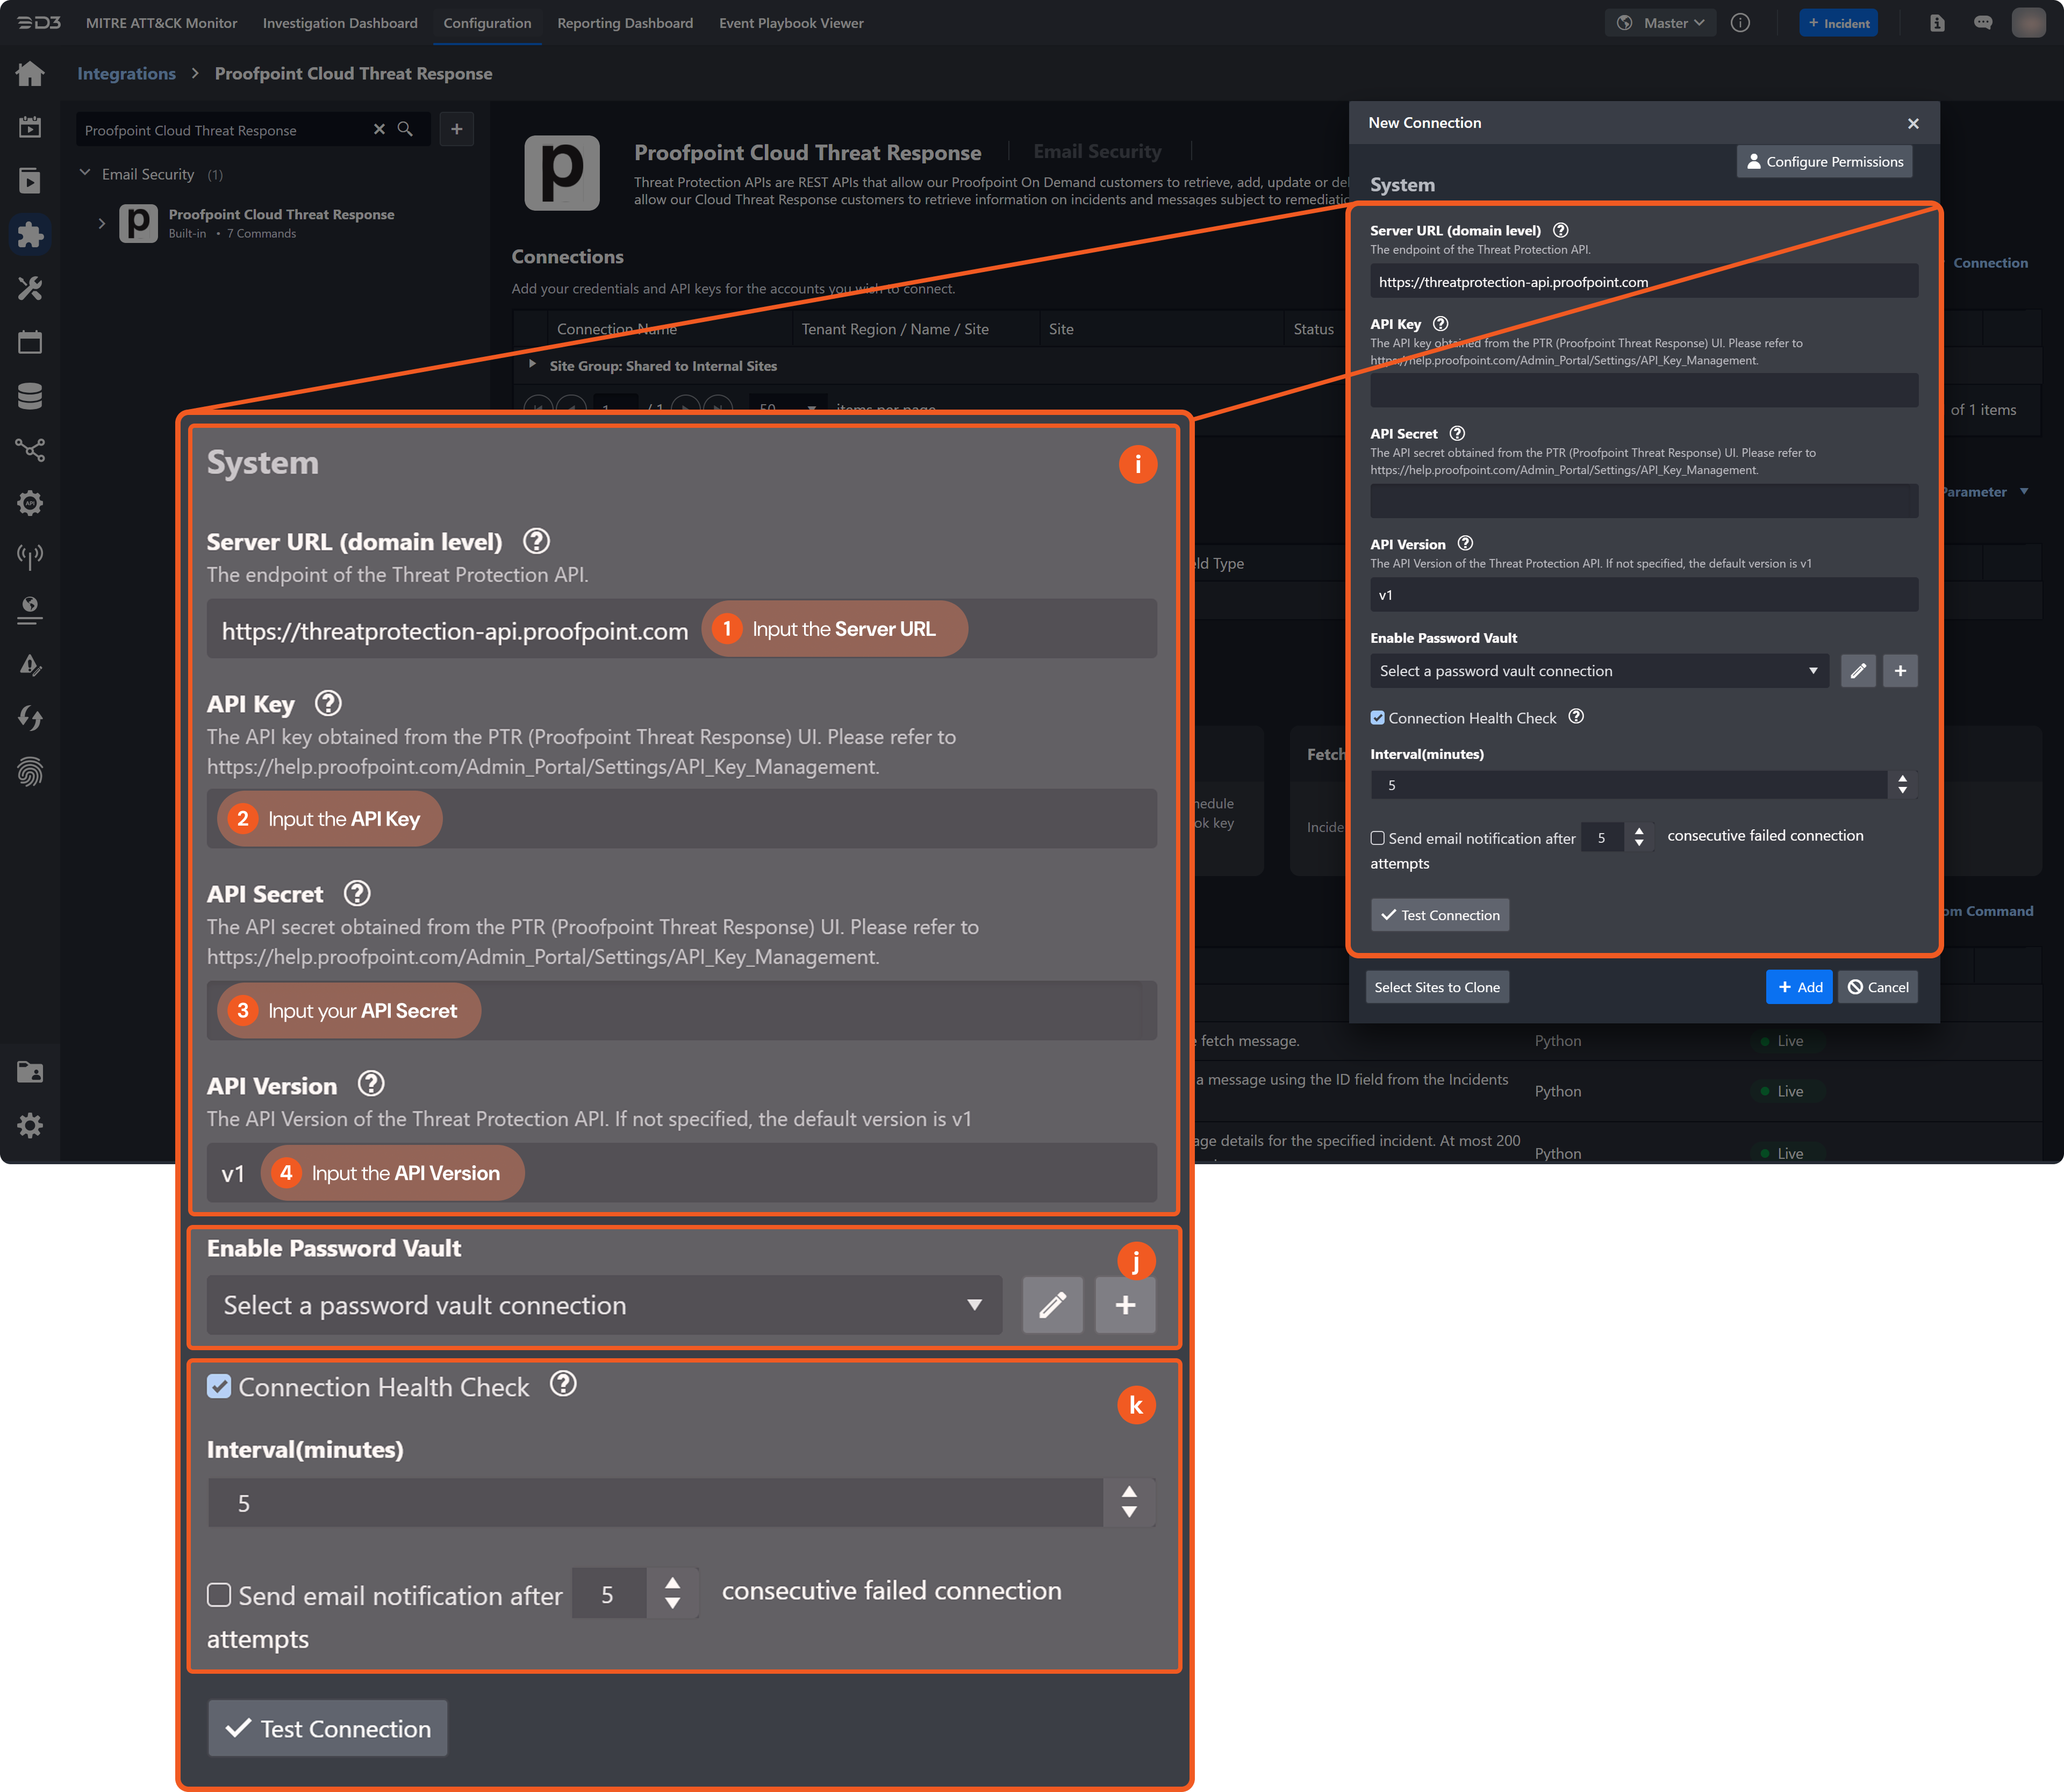This screenshot has height=1792, width=2064.
Task: Increment the Interval minutes stepper
Action: [x=1902, y=778]
